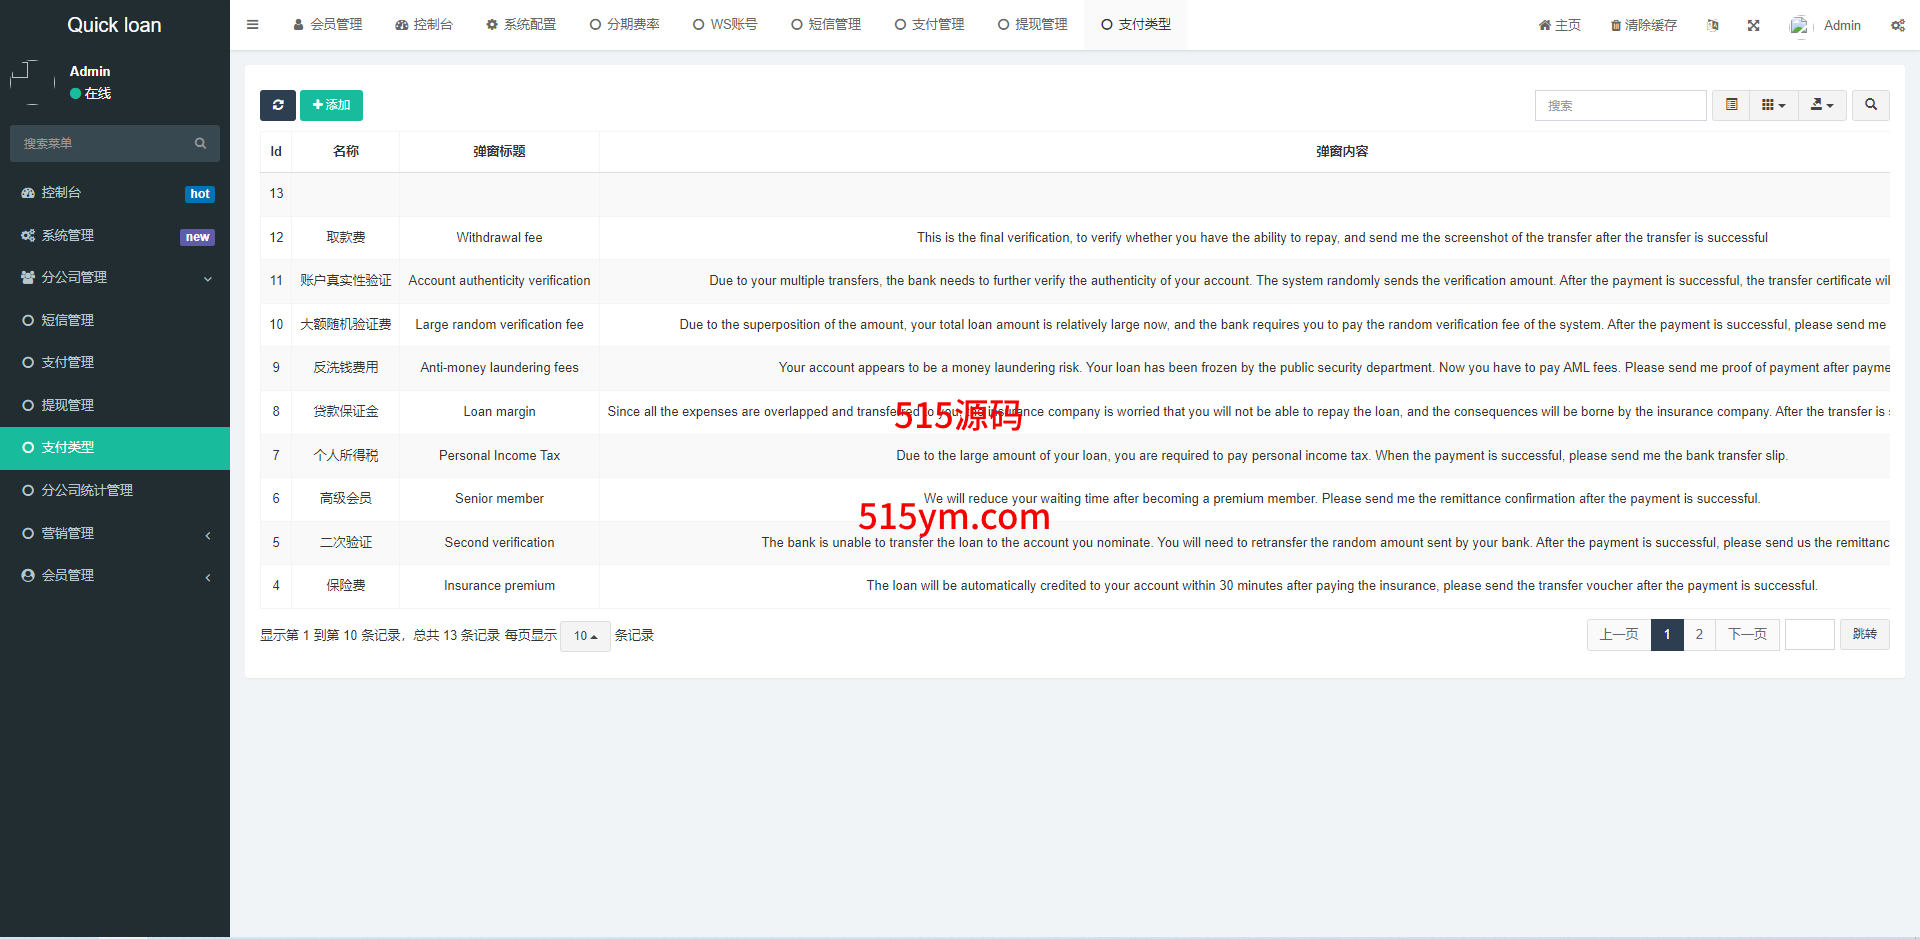Open the export data dropdown
The height and width of the screenshot is (939, 1920).
click(x=1822, y=105)
